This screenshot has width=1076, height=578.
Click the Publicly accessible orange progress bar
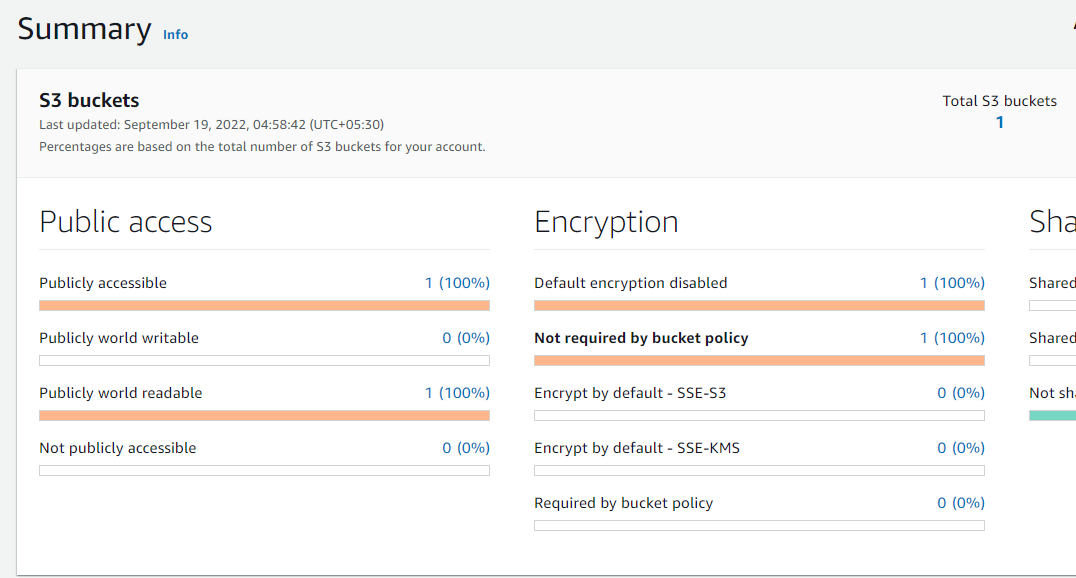264,305
